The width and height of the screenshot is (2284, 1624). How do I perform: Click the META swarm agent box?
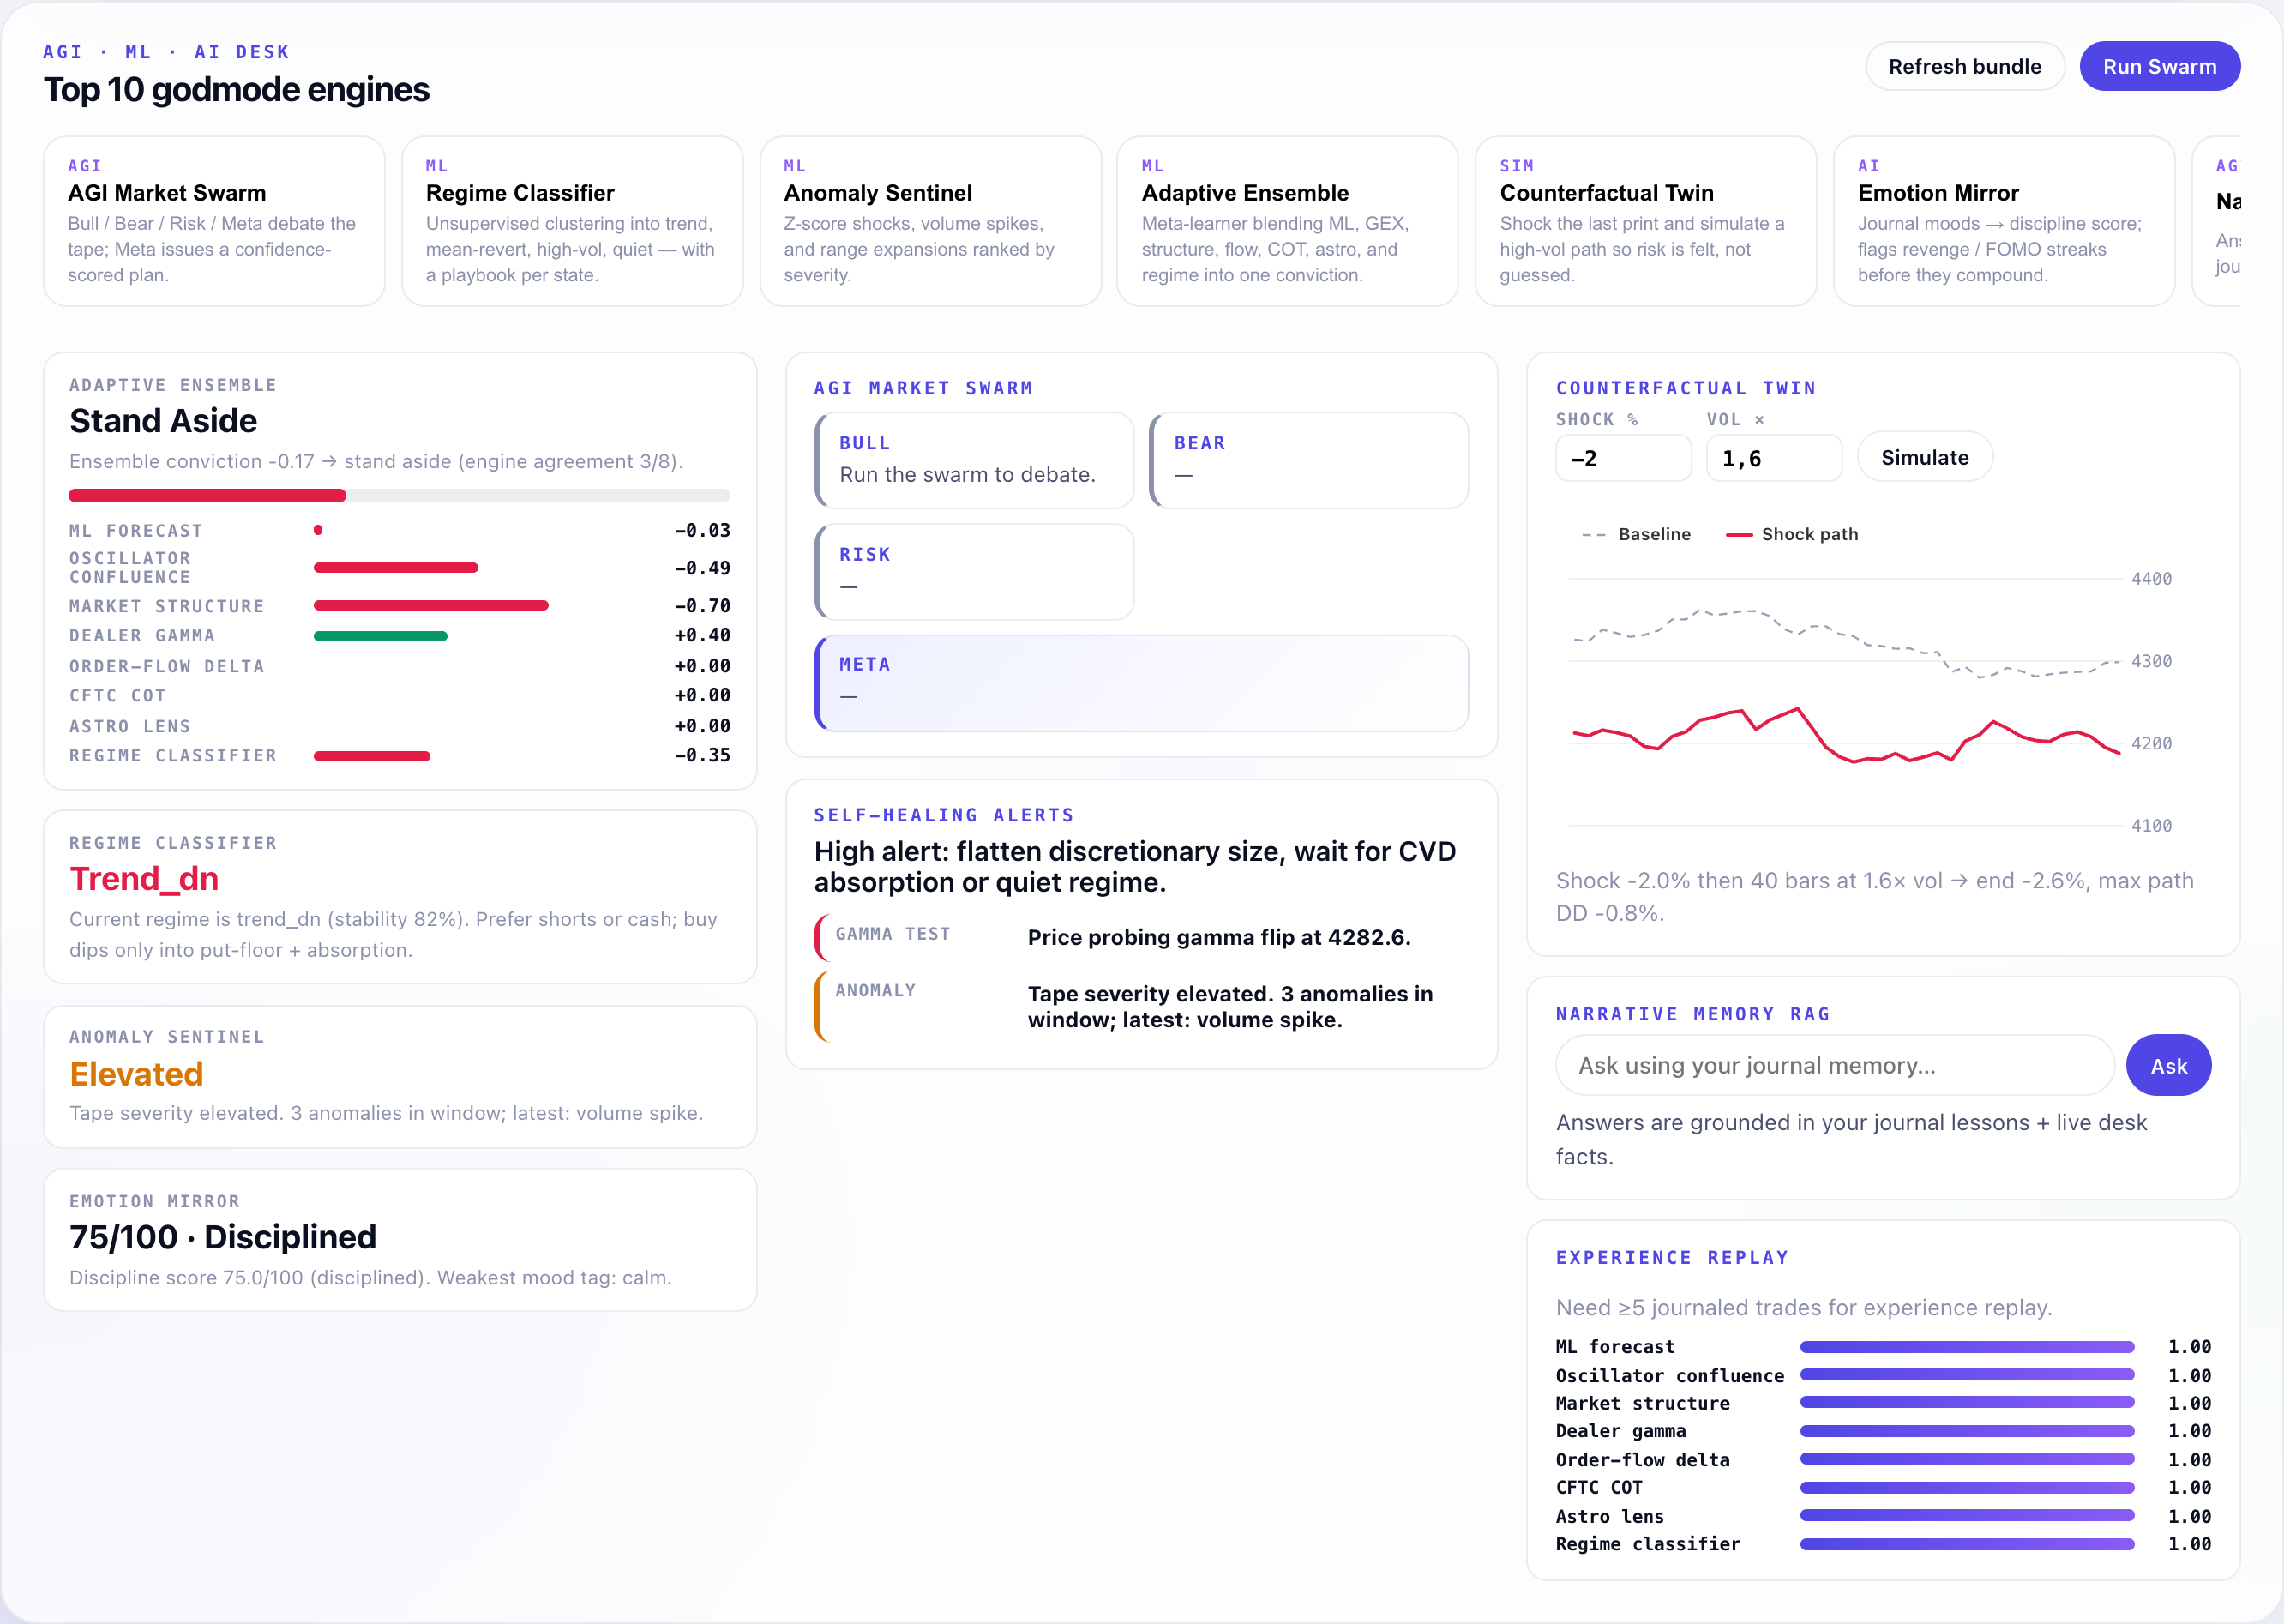1142,683
